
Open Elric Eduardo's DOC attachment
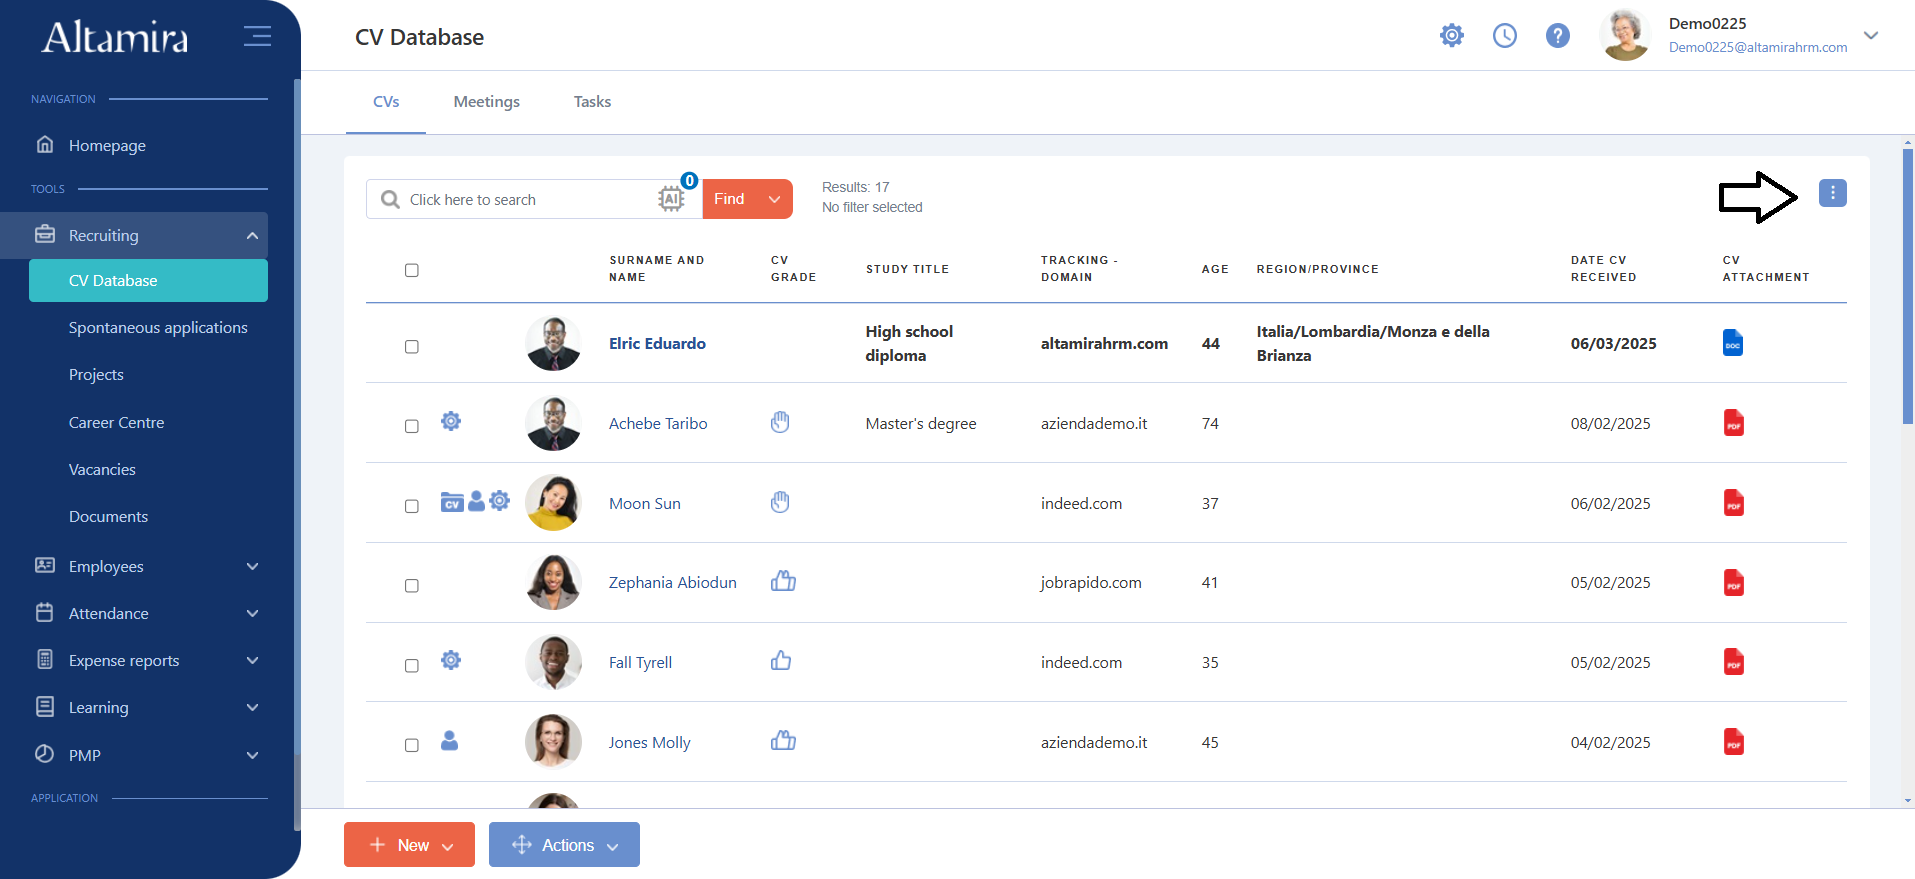[1733, 343]
